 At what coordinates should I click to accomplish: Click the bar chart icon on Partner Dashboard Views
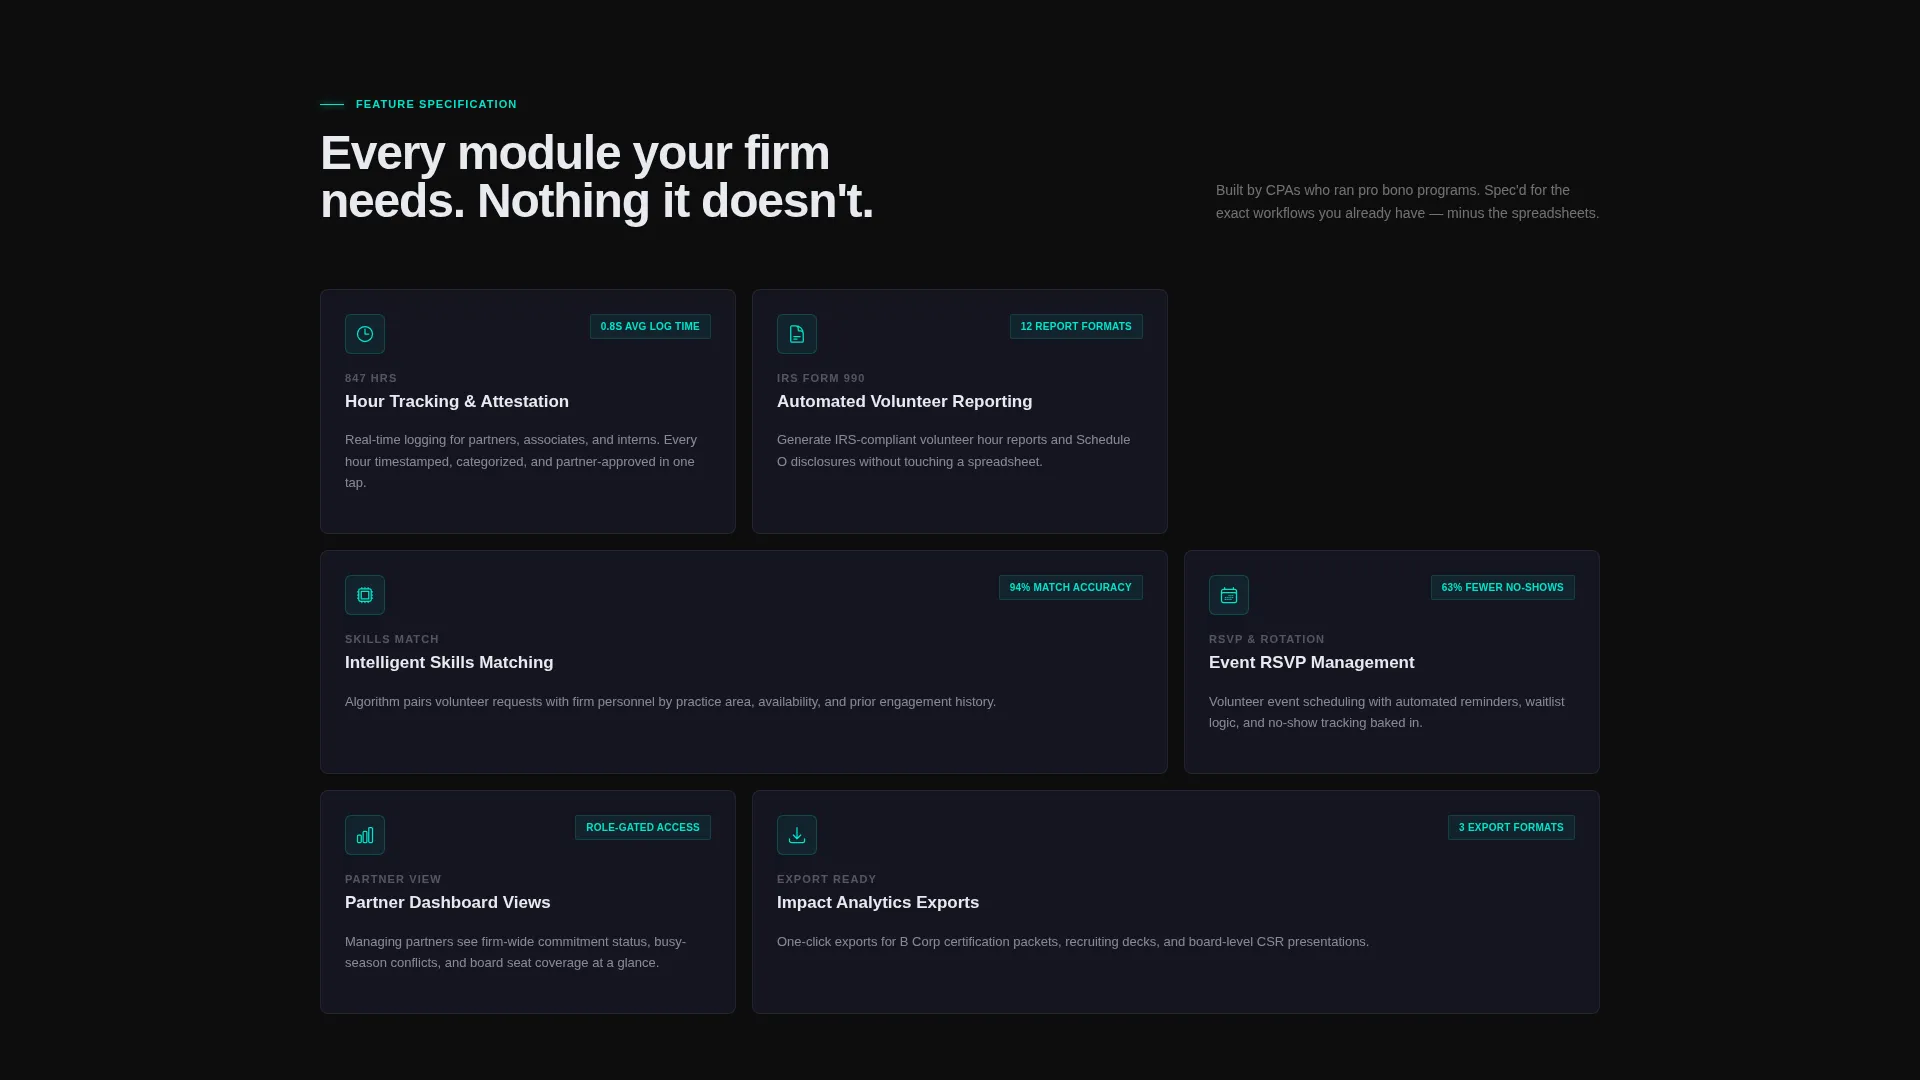[365, 835]
